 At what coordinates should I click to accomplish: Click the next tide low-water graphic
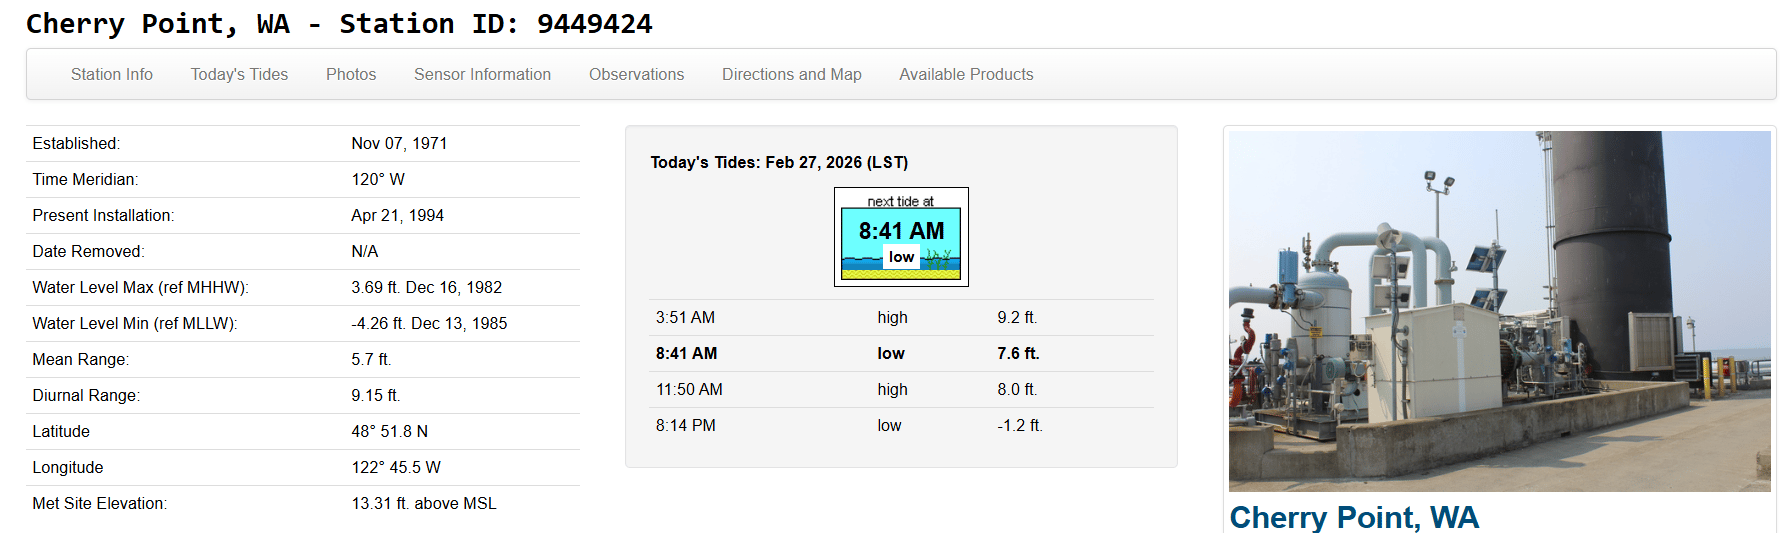click(x=901, y=238)
